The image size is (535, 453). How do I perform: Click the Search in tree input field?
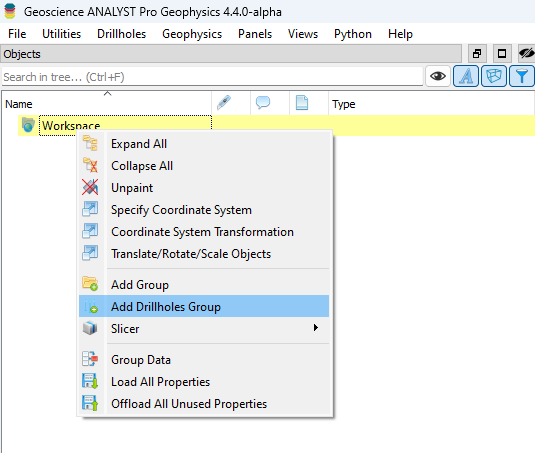pos(212,77)
